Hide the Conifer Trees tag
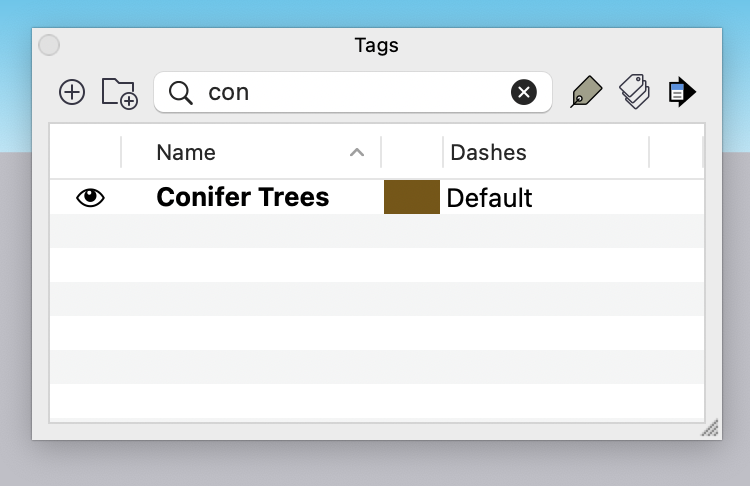 click(90, 198)
